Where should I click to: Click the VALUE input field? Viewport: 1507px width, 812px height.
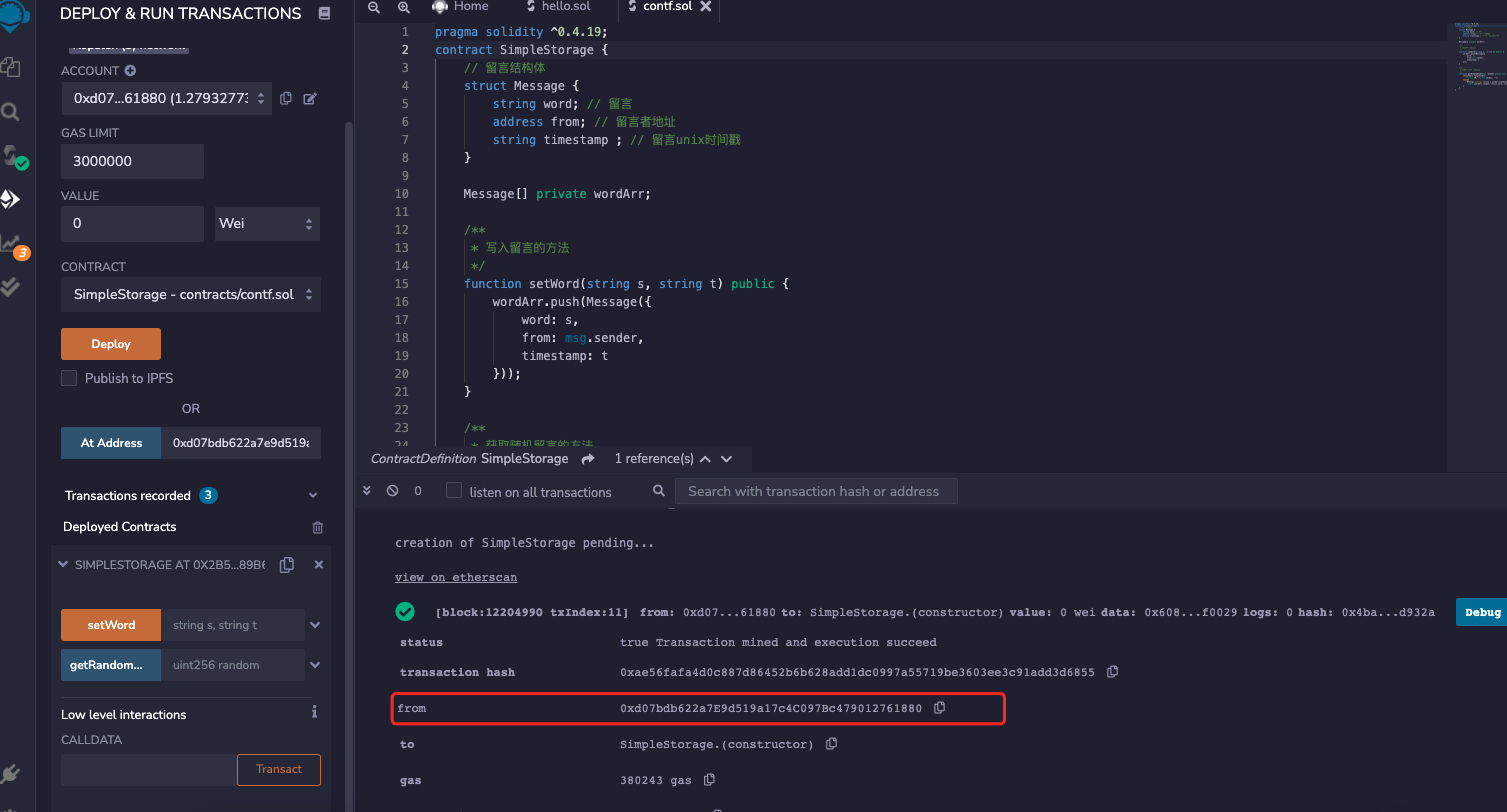pos(132,223)
